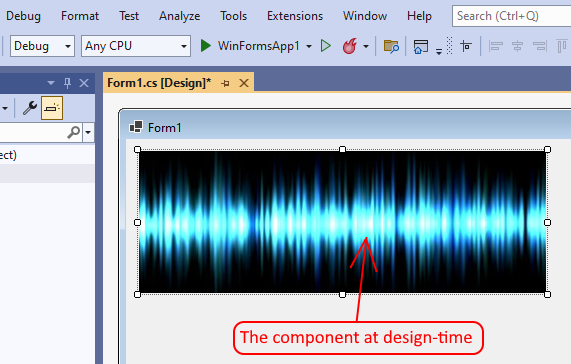
Task: Click the browser window home icon
Action: click(x=421, y=47)
